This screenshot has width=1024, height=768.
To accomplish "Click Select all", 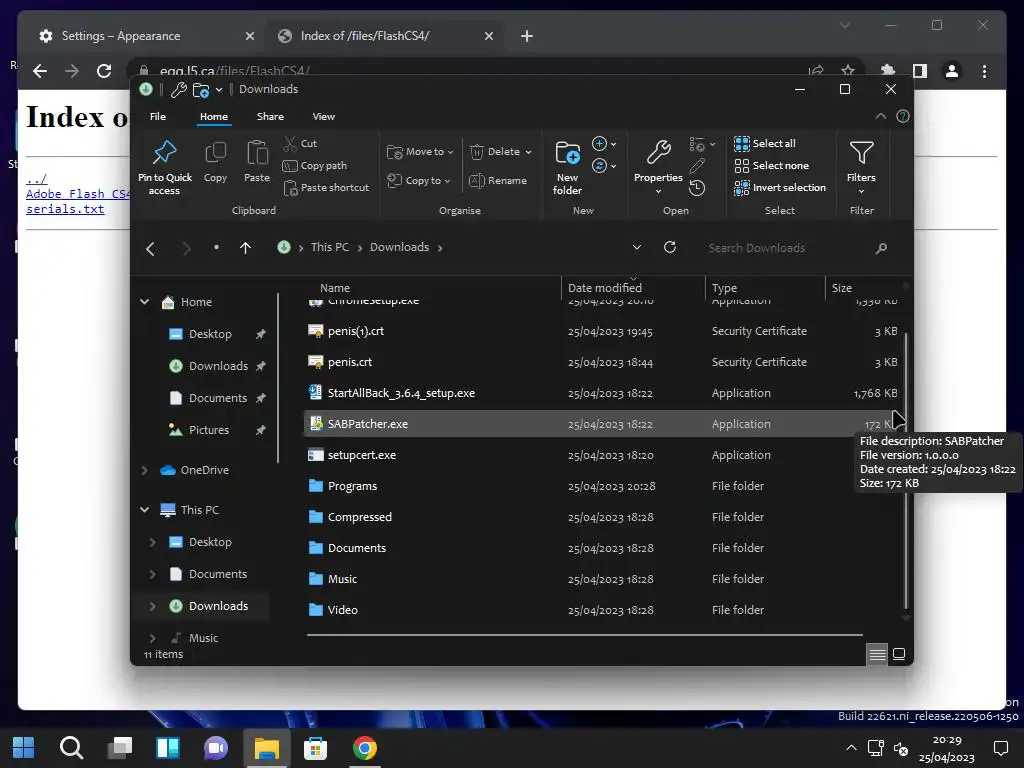I will click(x=765, y=144).
